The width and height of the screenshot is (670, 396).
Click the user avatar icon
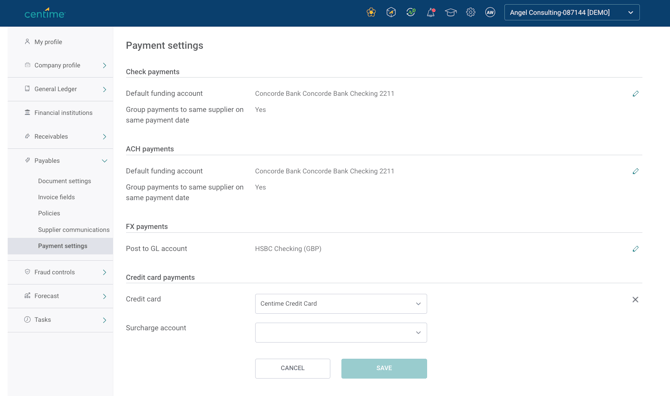point(490,12)
